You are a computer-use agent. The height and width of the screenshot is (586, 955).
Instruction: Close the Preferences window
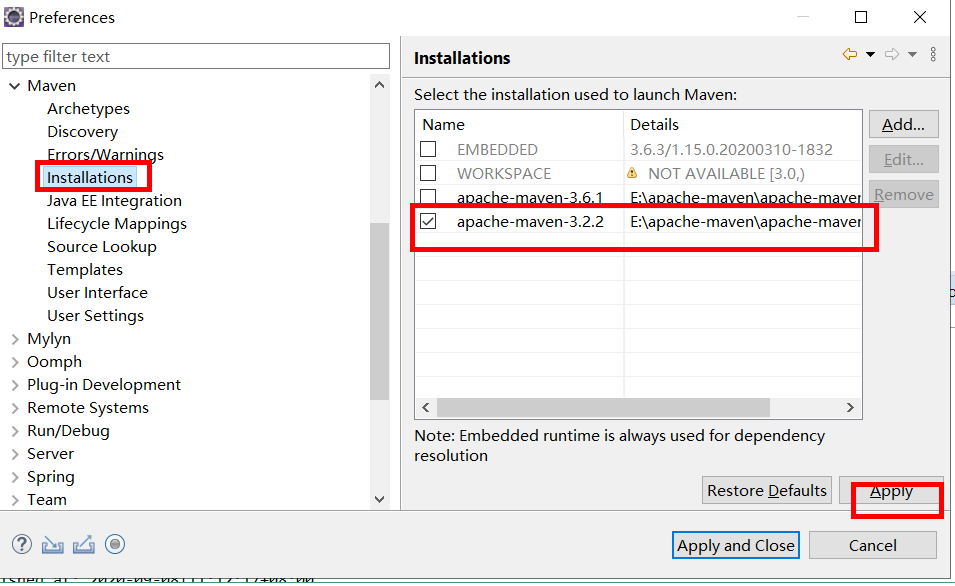click(920, 17)
